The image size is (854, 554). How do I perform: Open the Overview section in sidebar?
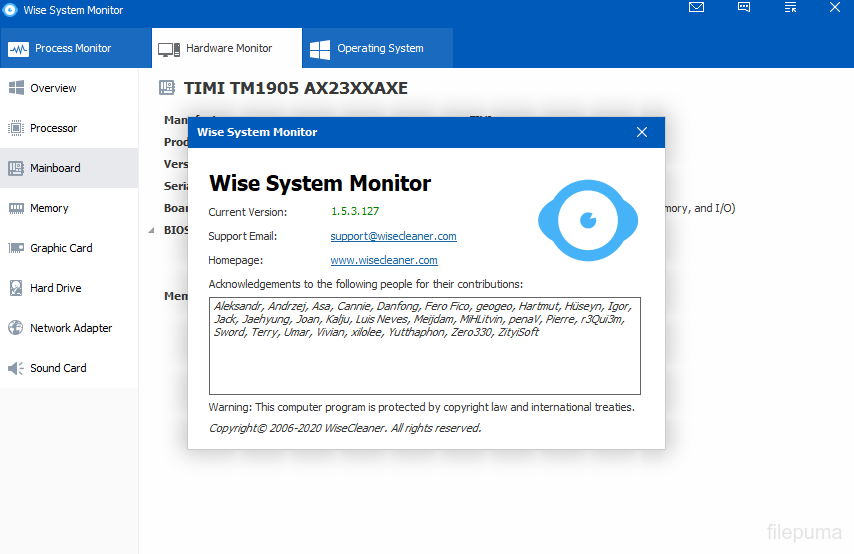(x=53, y=88)
